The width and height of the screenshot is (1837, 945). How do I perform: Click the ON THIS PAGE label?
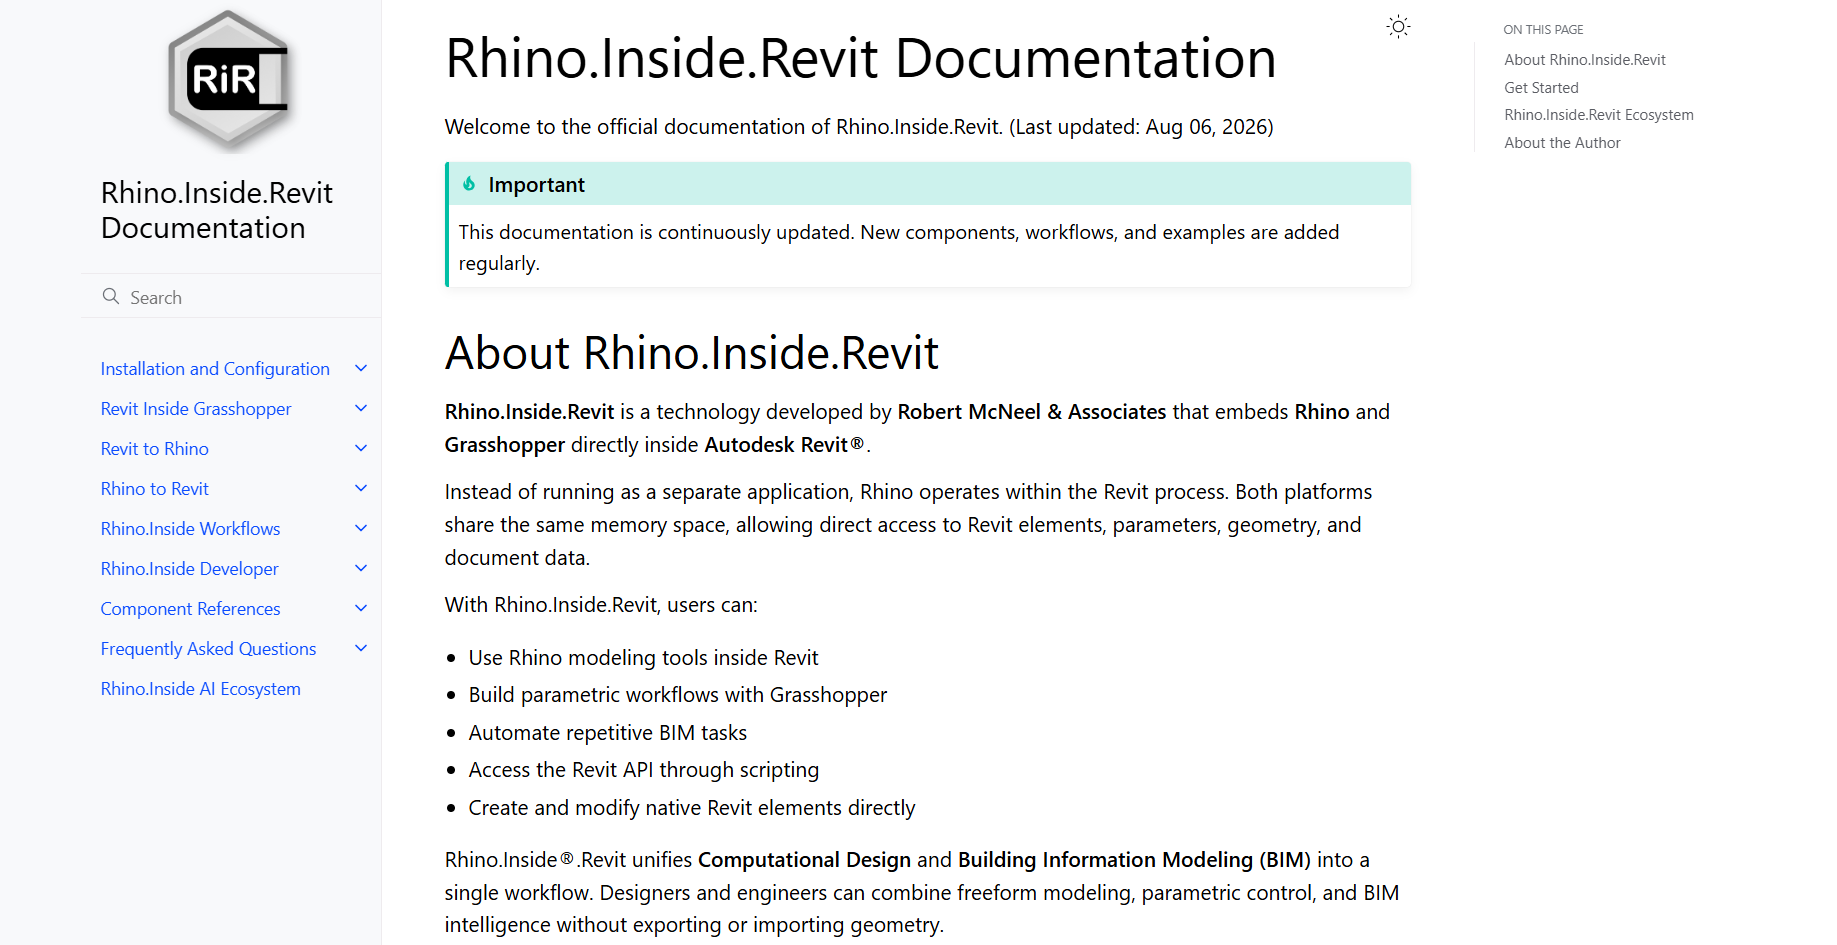tap(1543, 30)
